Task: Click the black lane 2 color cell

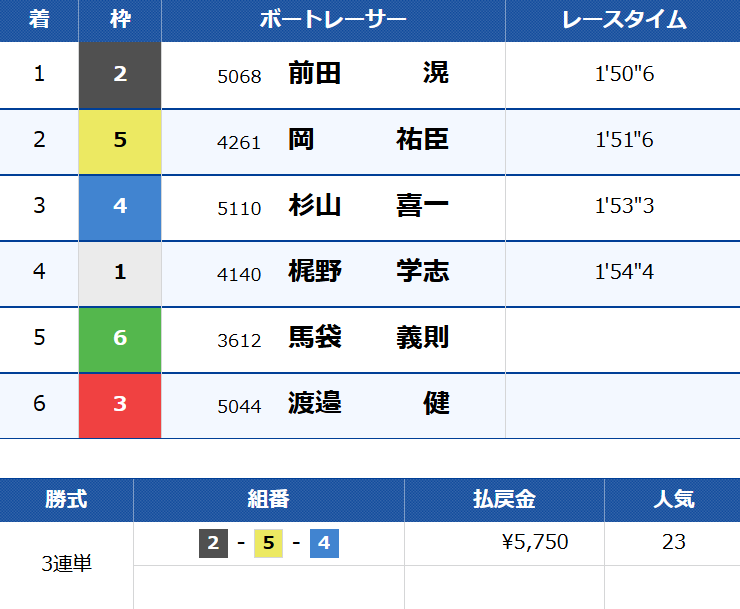Action: (120, 75)
